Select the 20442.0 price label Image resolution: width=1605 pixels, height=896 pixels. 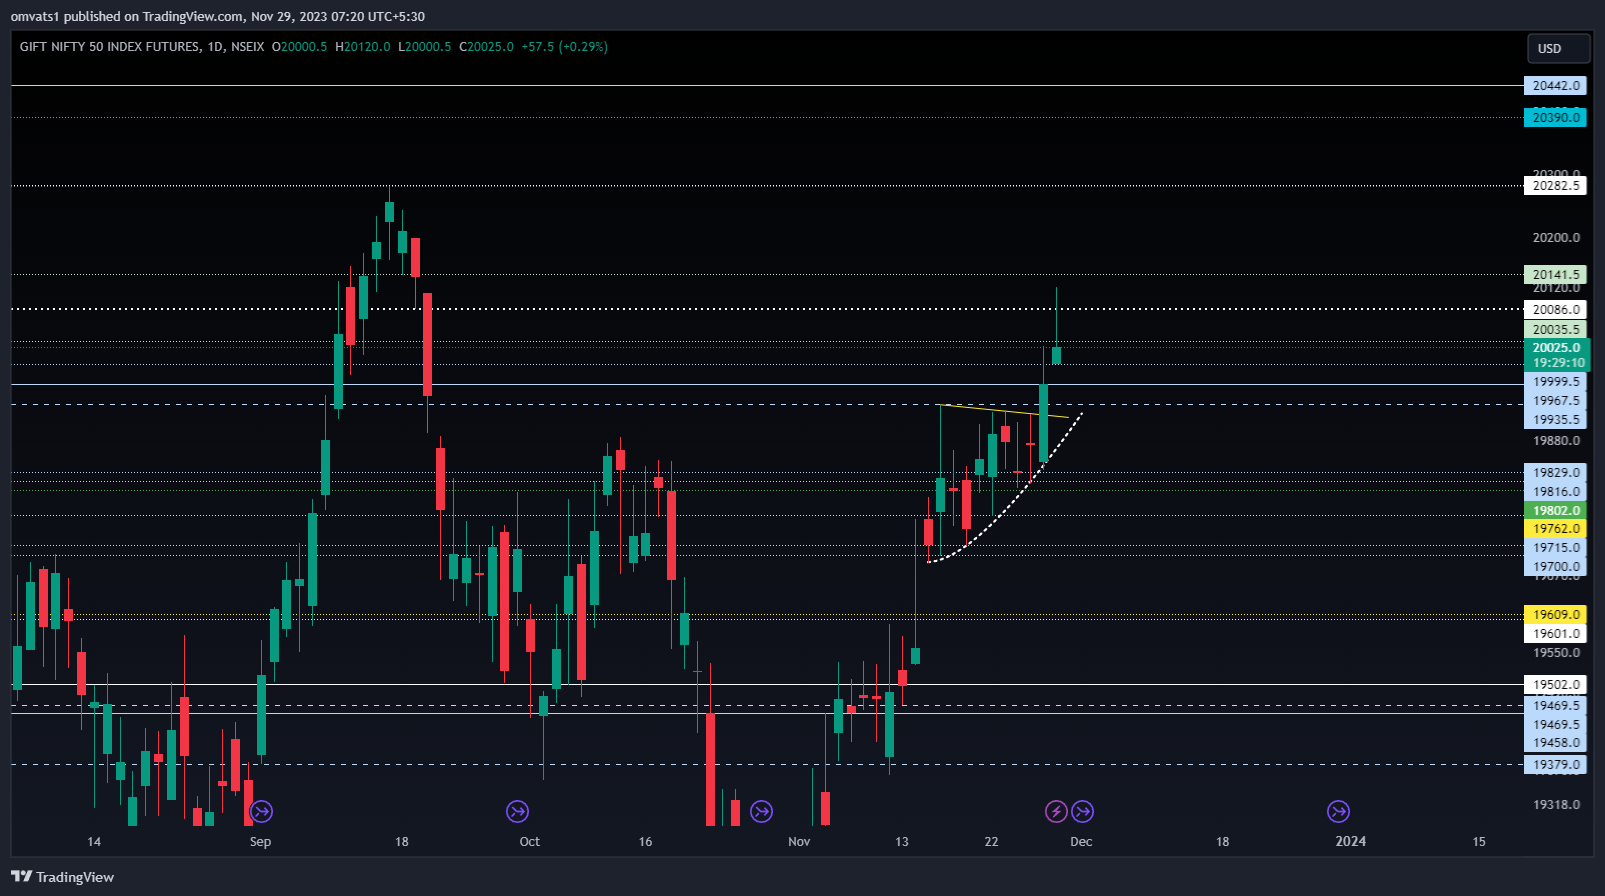[x=1555, y=86]
